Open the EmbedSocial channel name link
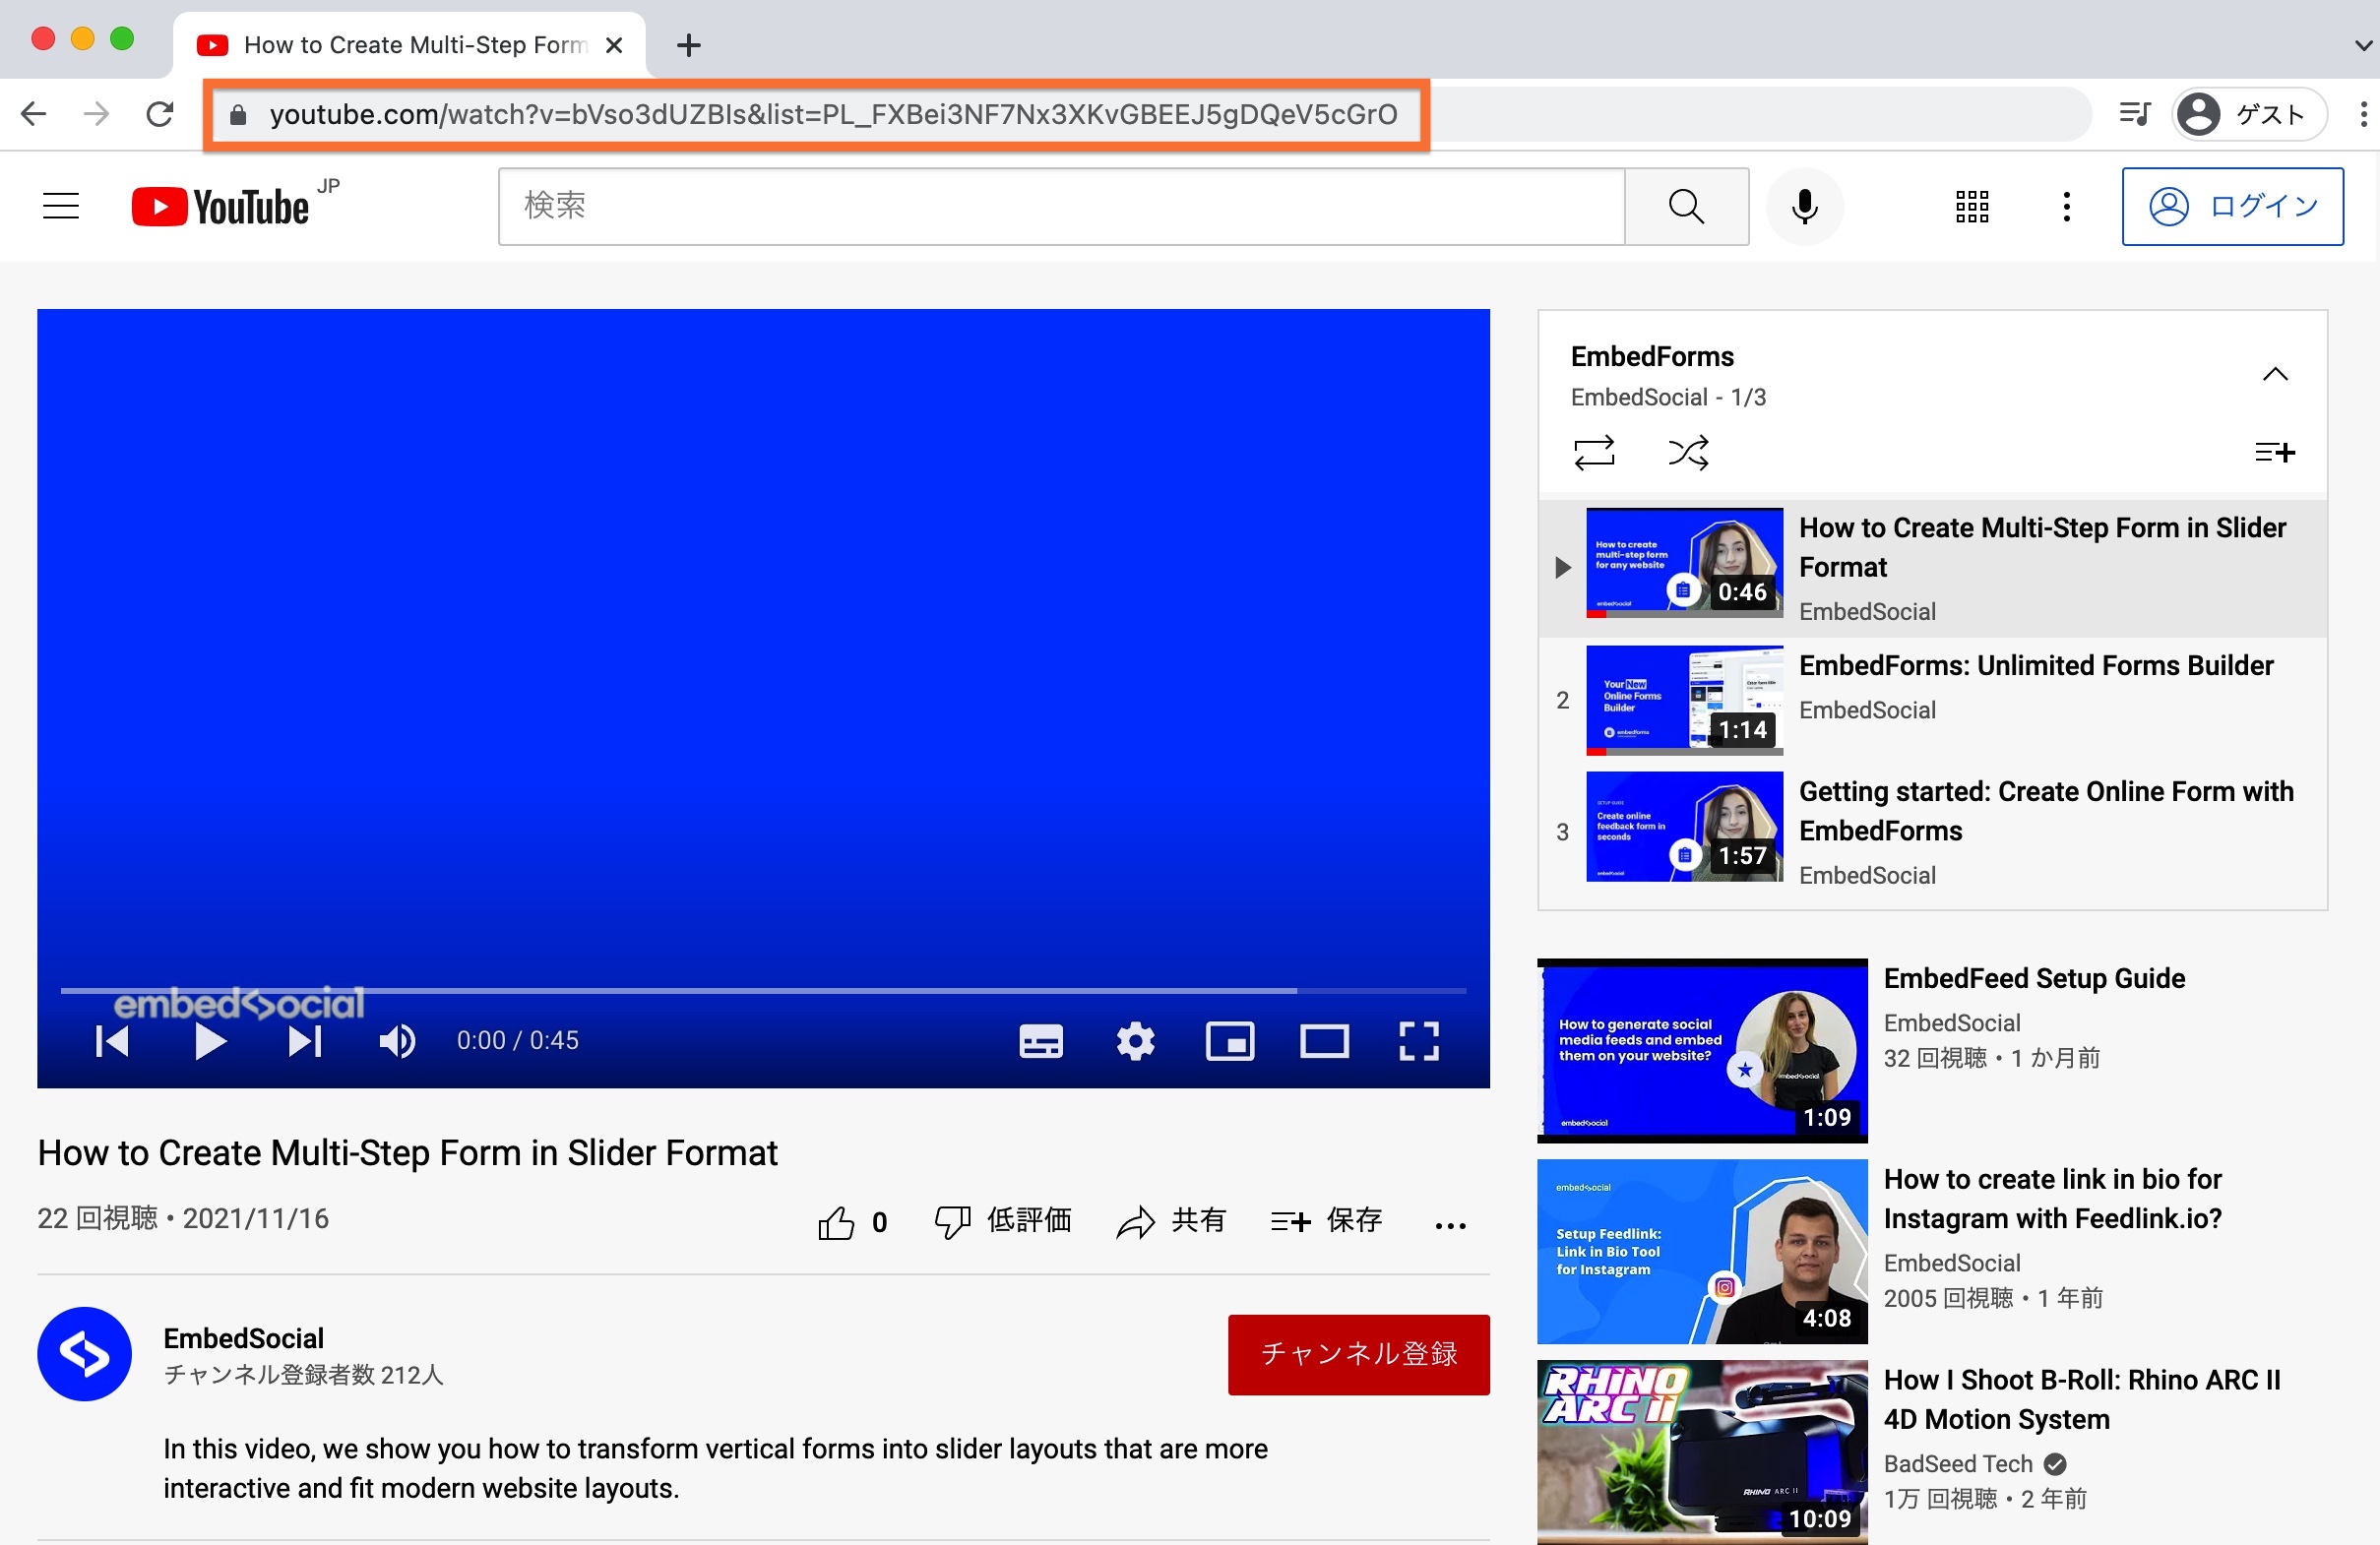This screenshot has height=1545, width=2380. click(x=243, y=1338)
